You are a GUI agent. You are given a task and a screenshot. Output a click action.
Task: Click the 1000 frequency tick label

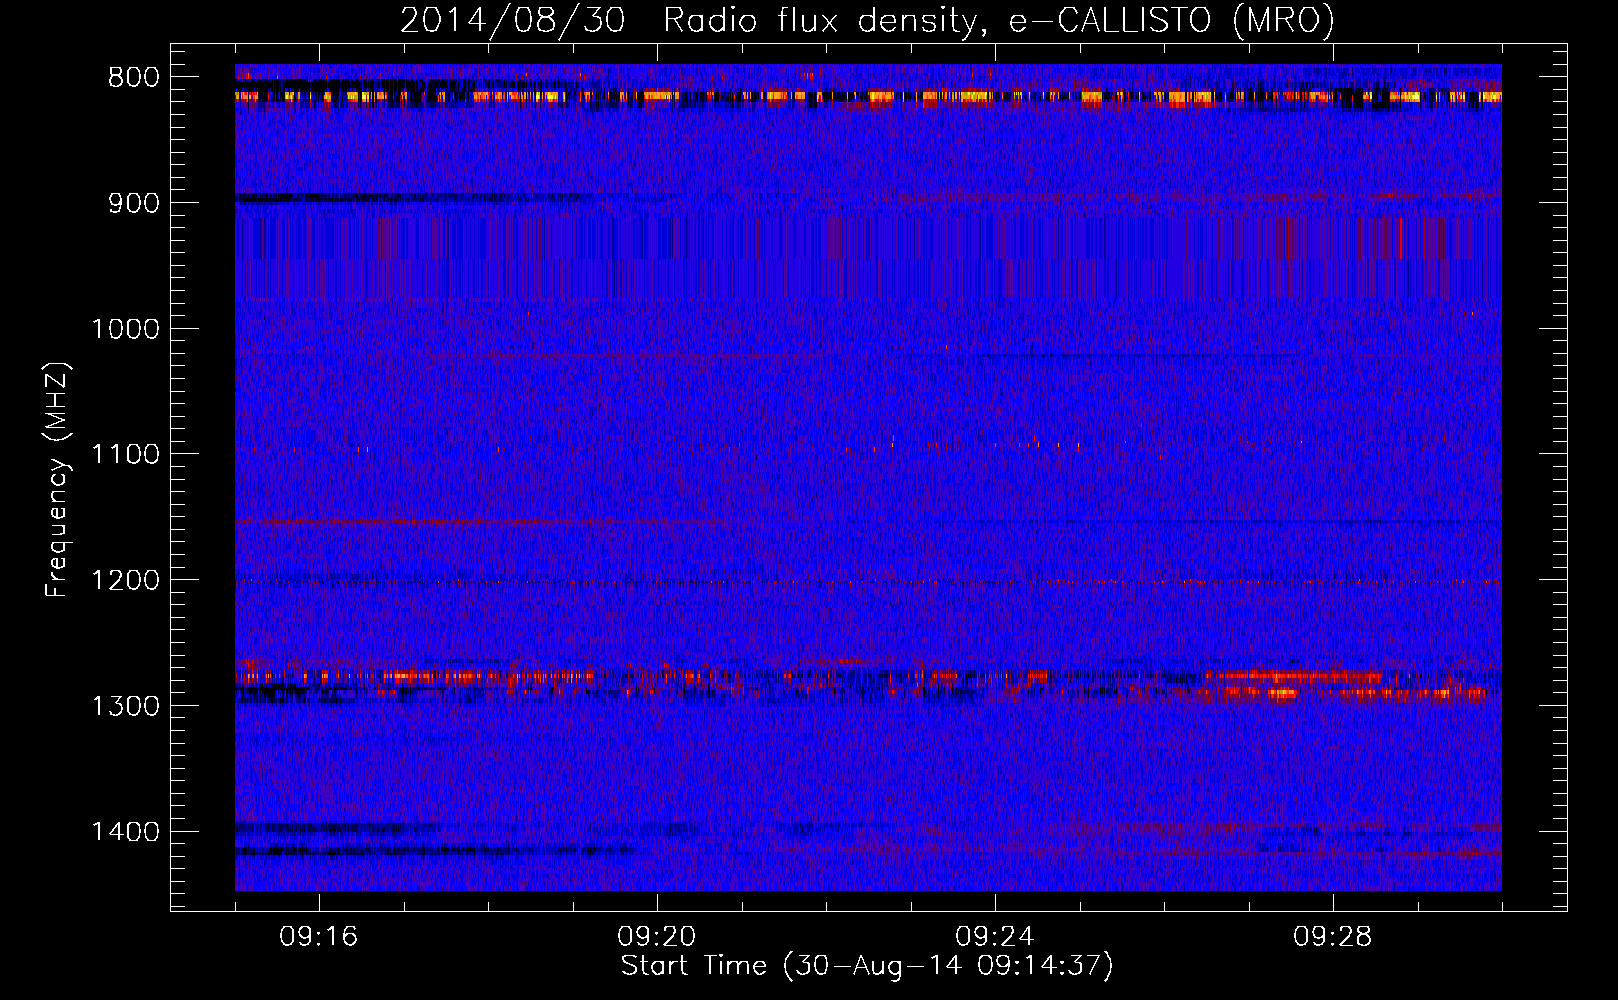click(x=125, y=329)
